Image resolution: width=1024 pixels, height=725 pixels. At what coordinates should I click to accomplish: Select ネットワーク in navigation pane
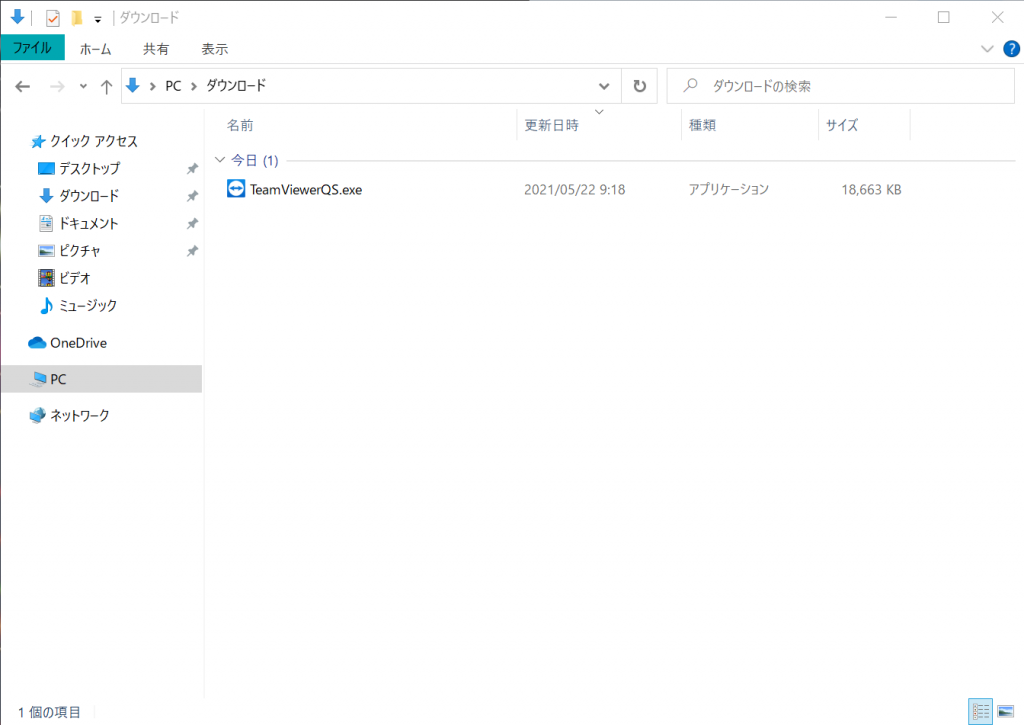(80, 415)
